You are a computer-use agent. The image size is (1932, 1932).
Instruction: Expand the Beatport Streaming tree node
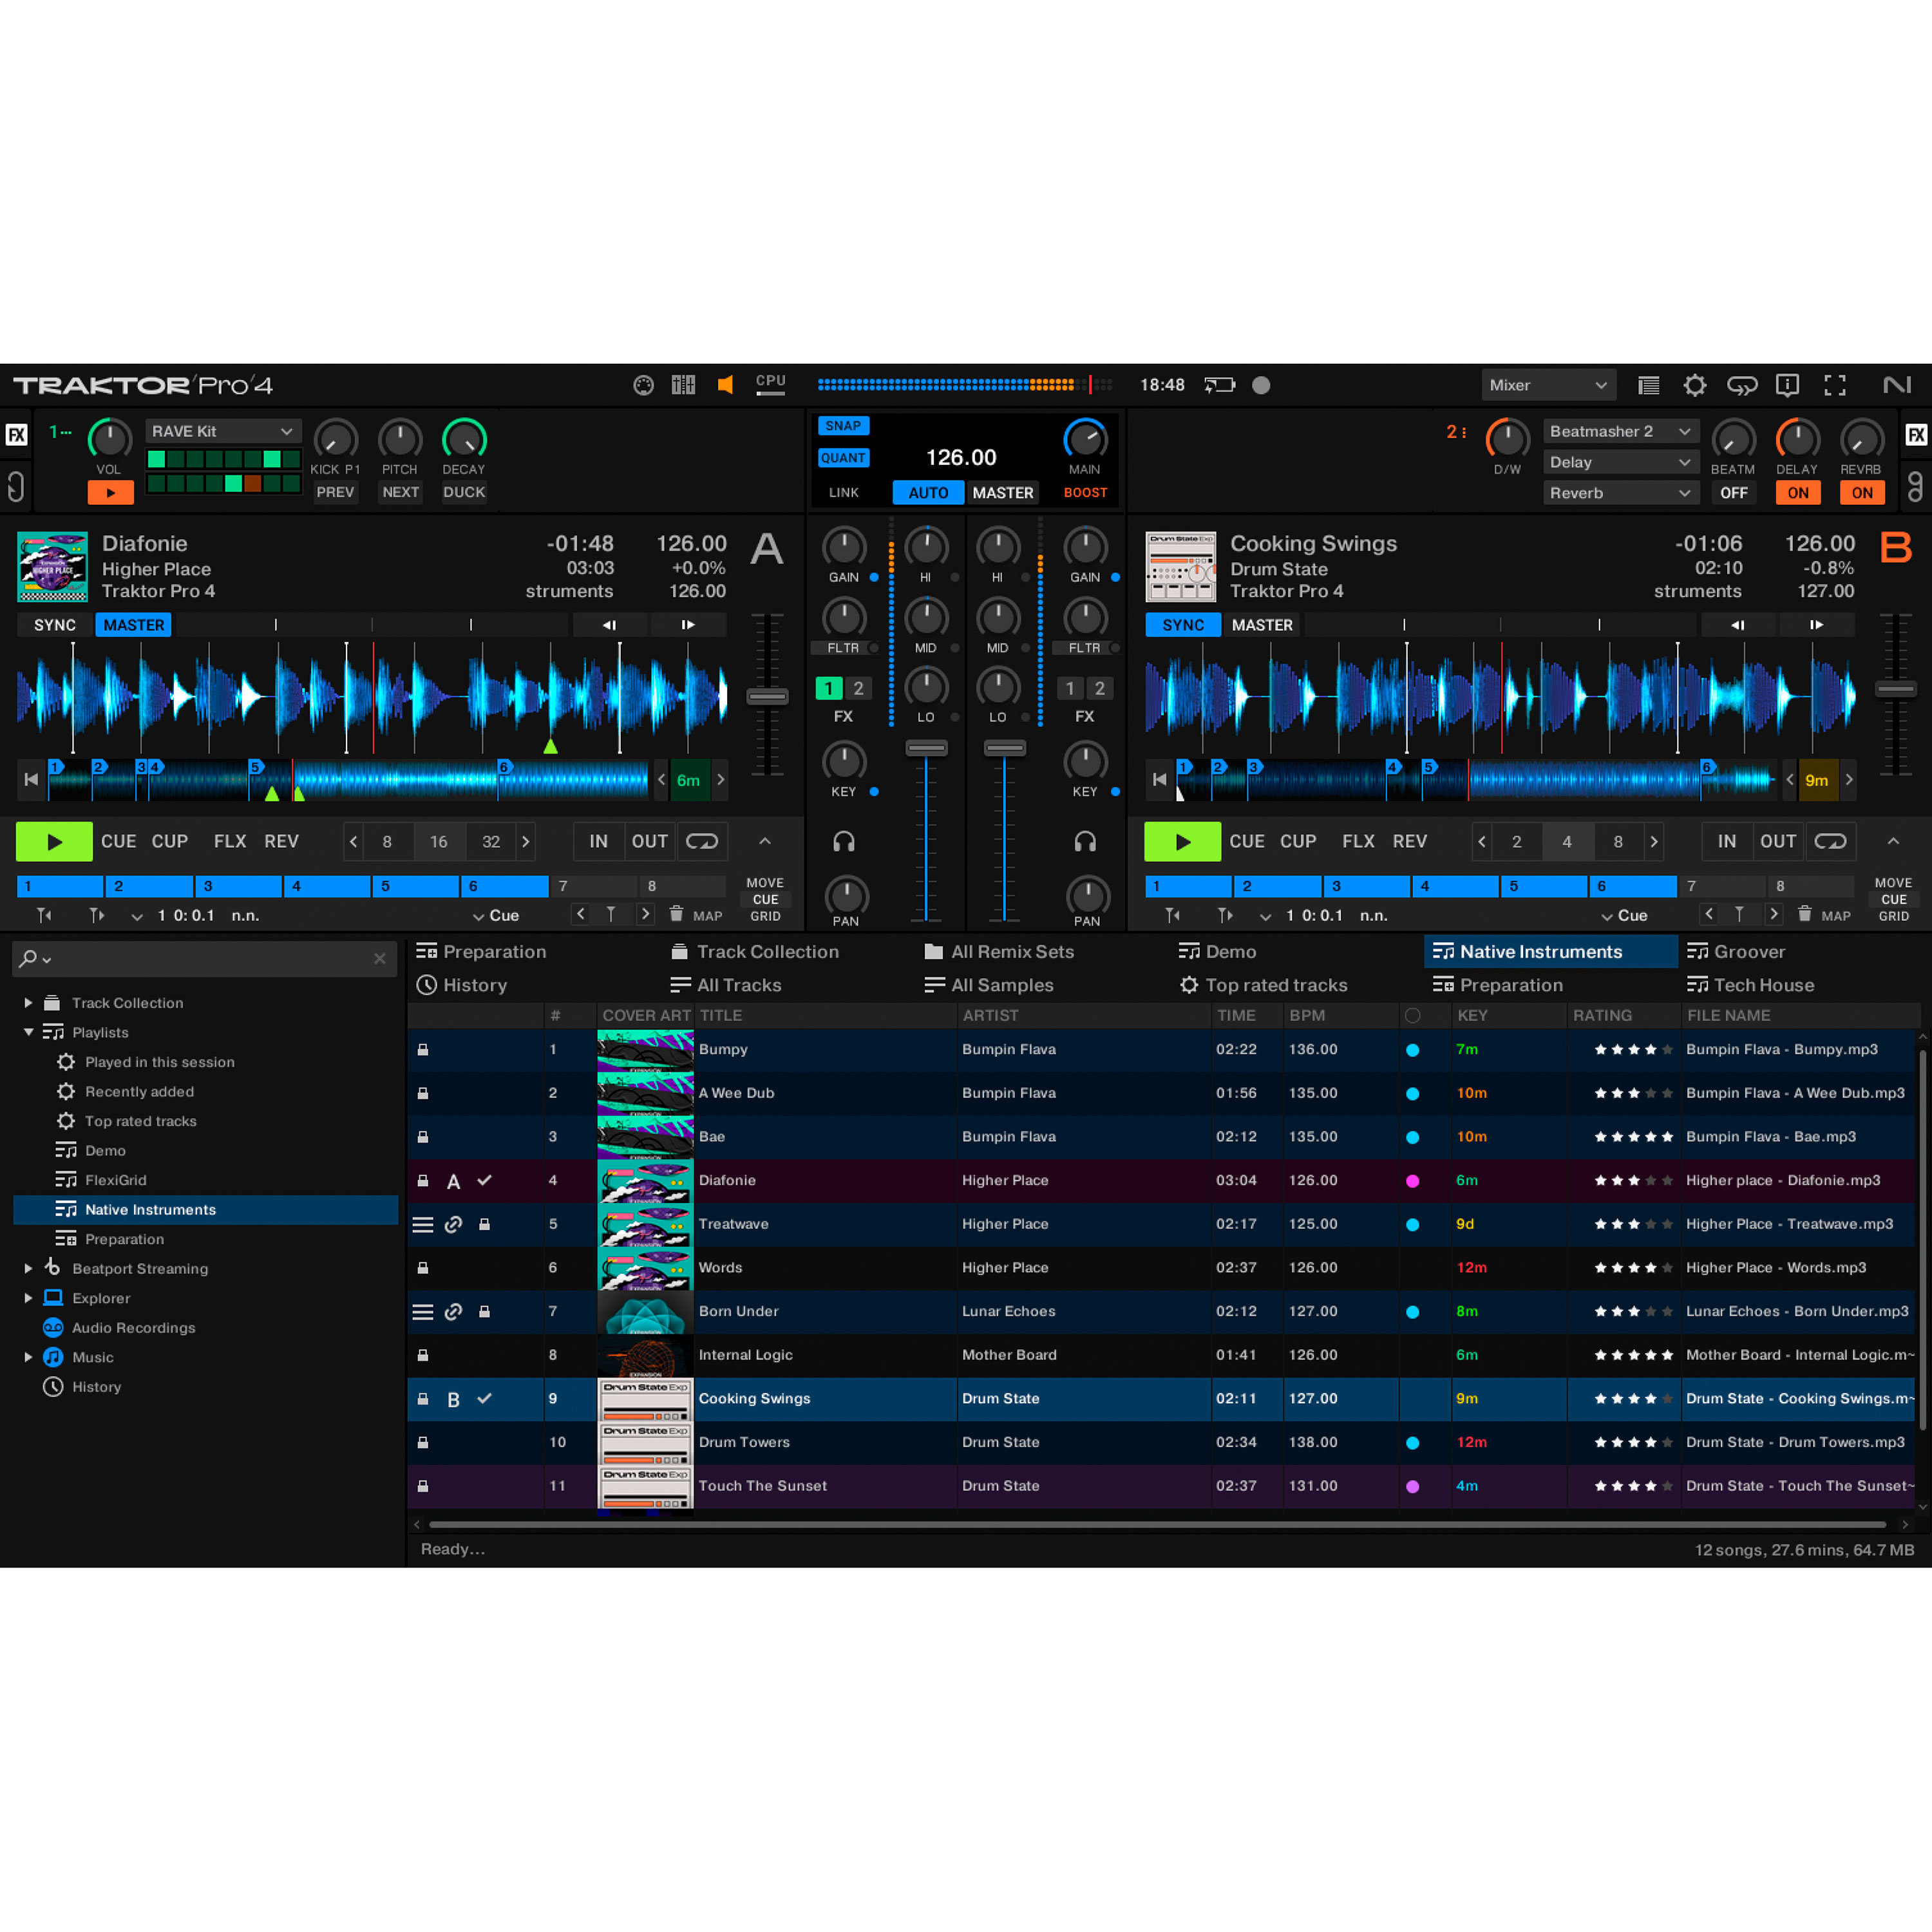coord(28,1268)
